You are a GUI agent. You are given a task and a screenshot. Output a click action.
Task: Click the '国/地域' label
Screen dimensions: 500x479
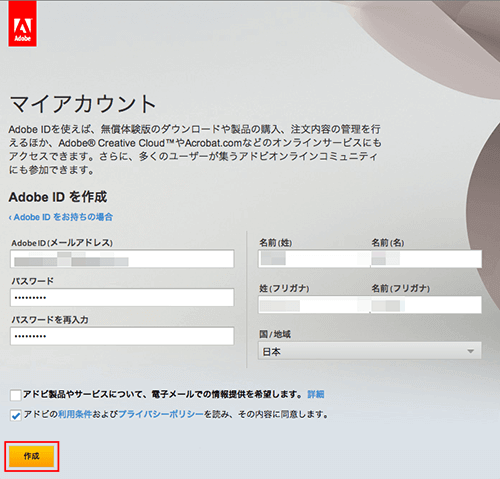[x=275, y=334]
